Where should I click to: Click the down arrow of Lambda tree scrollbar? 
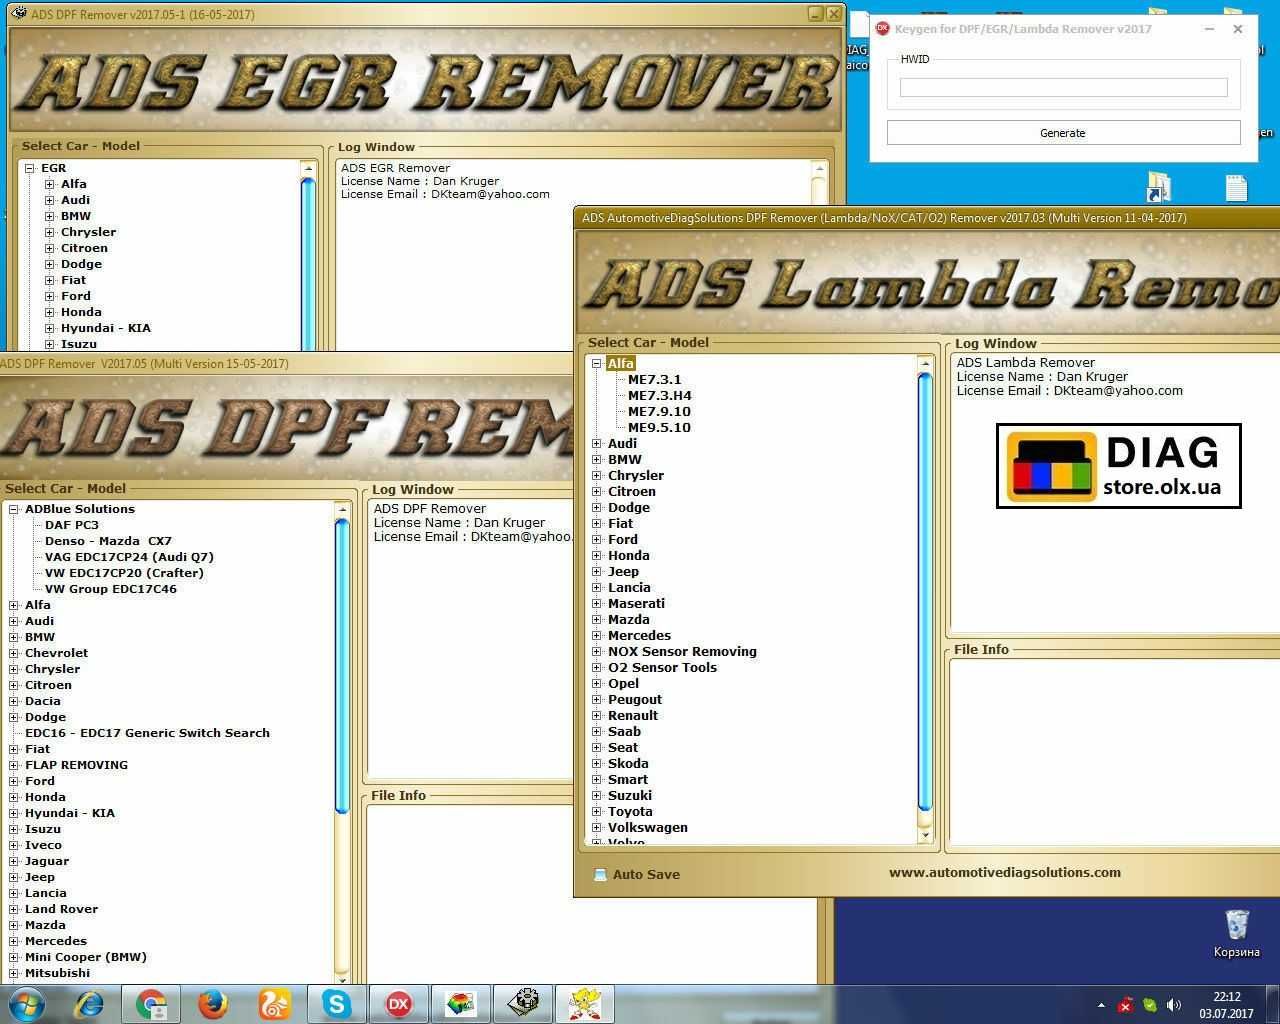point(925,835)
